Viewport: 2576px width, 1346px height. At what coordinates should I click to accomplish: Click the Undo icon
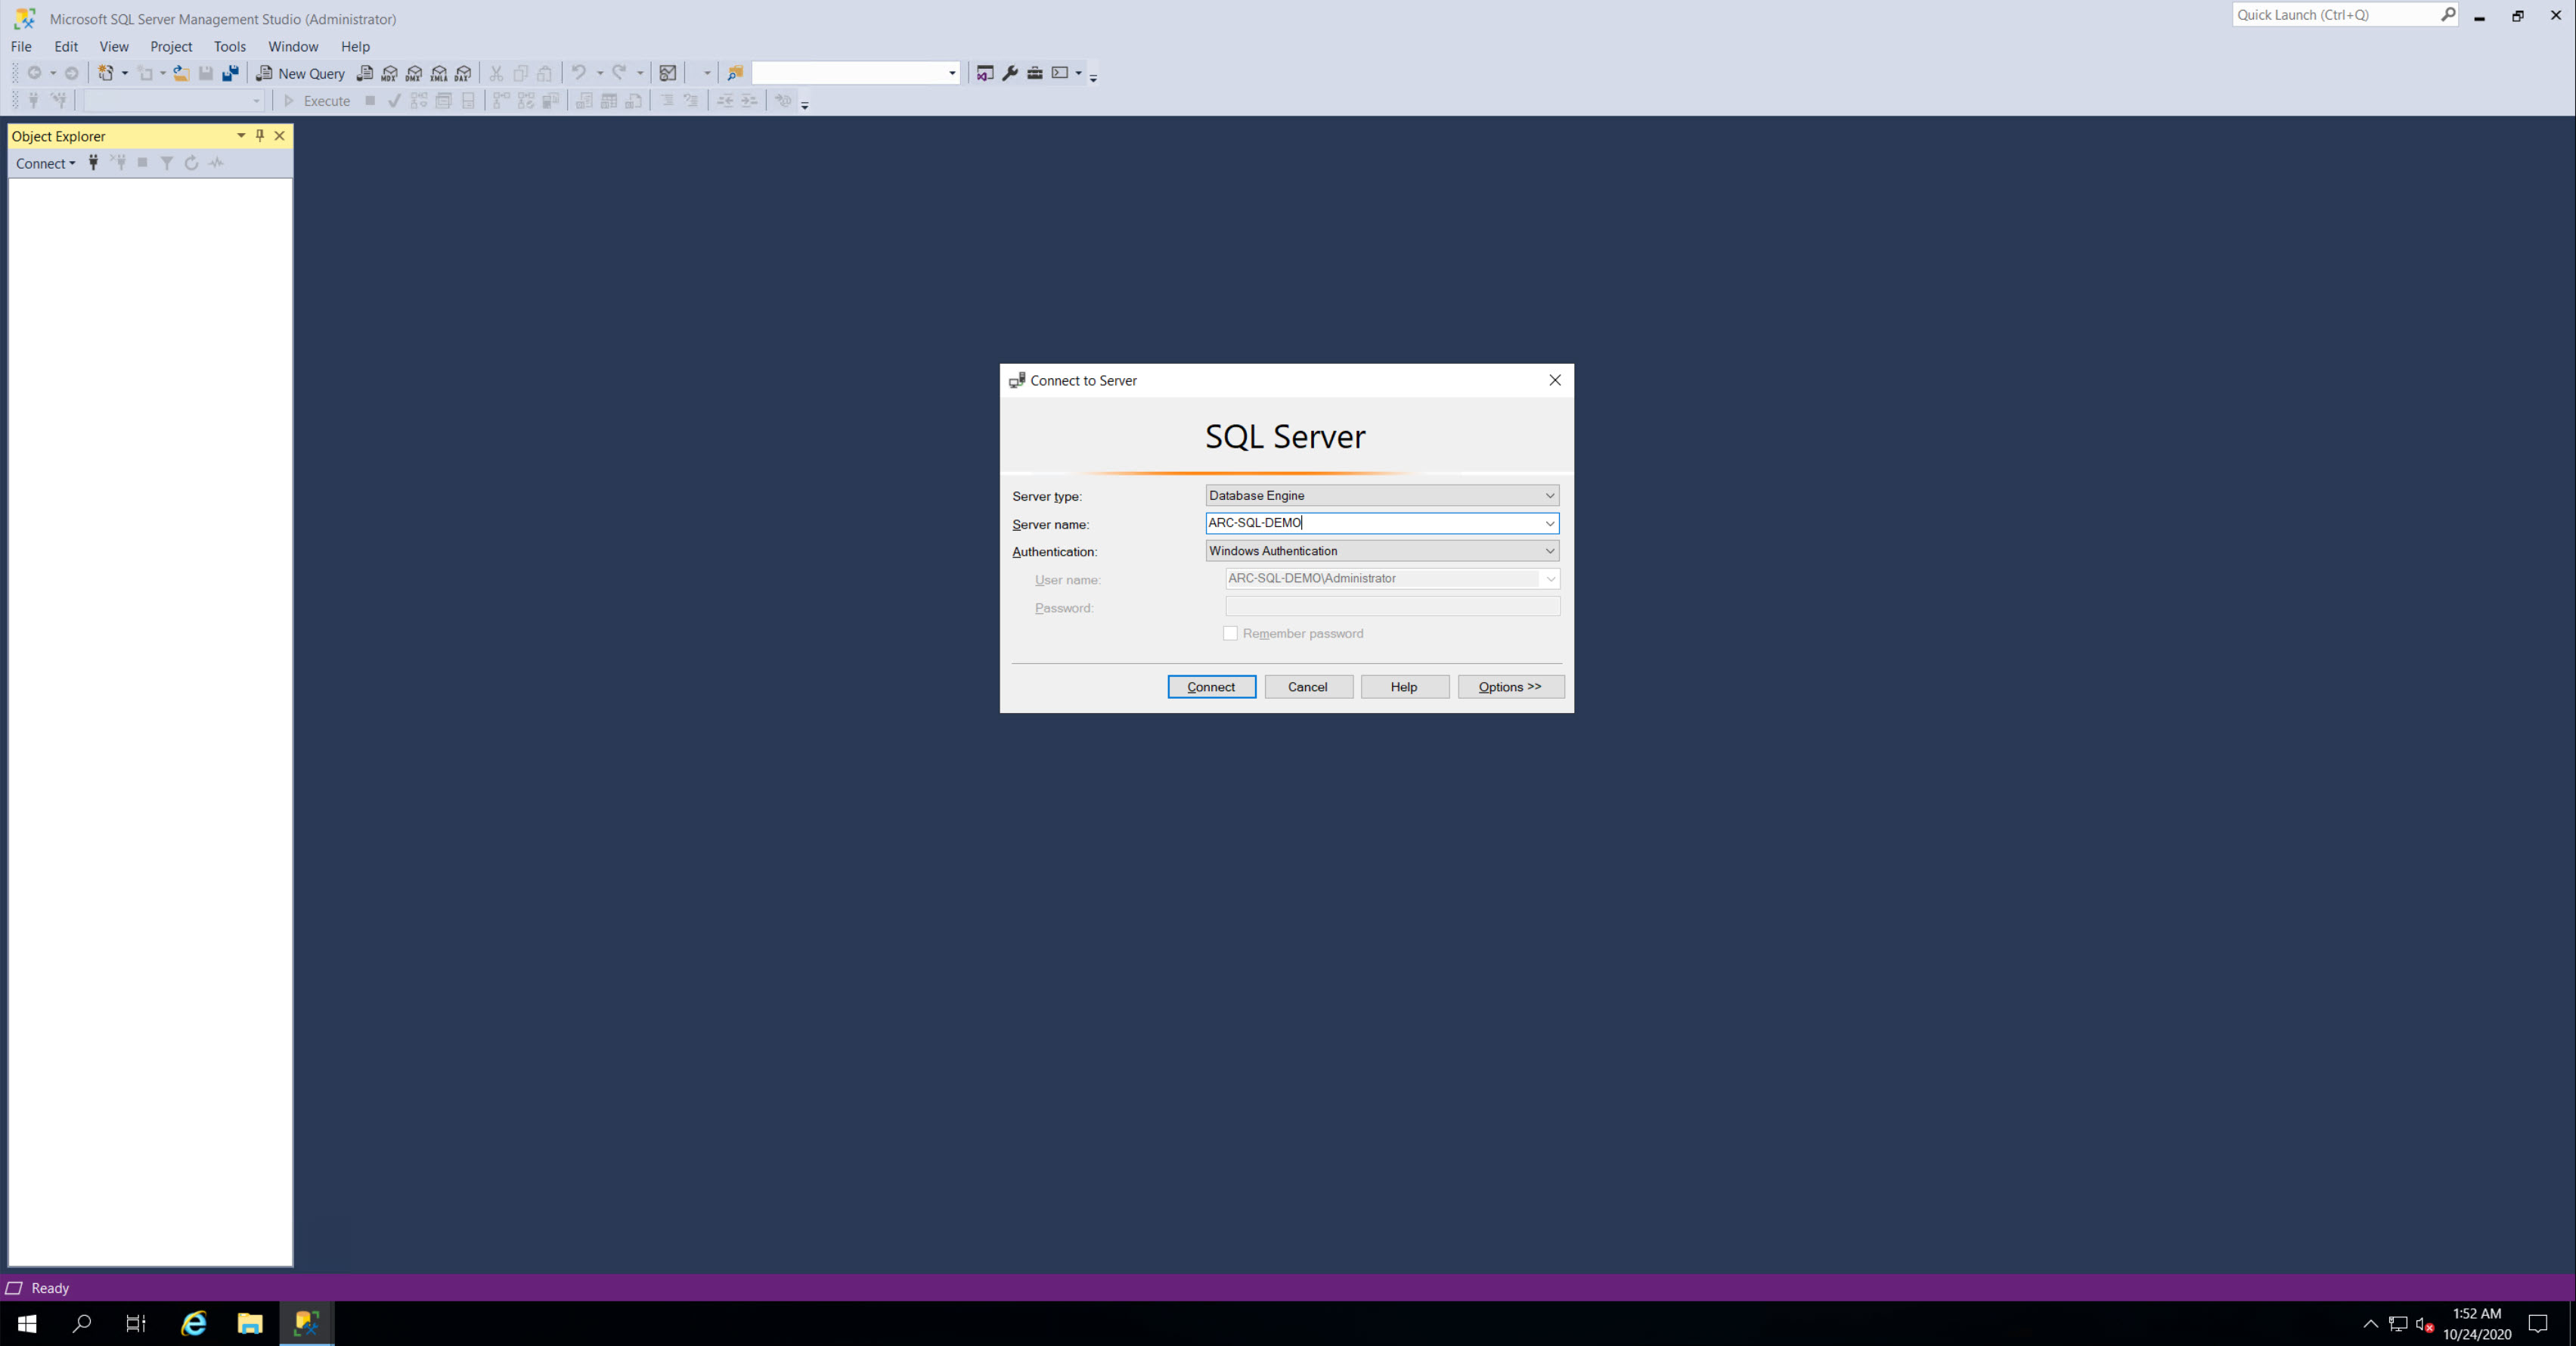point(579,73)
